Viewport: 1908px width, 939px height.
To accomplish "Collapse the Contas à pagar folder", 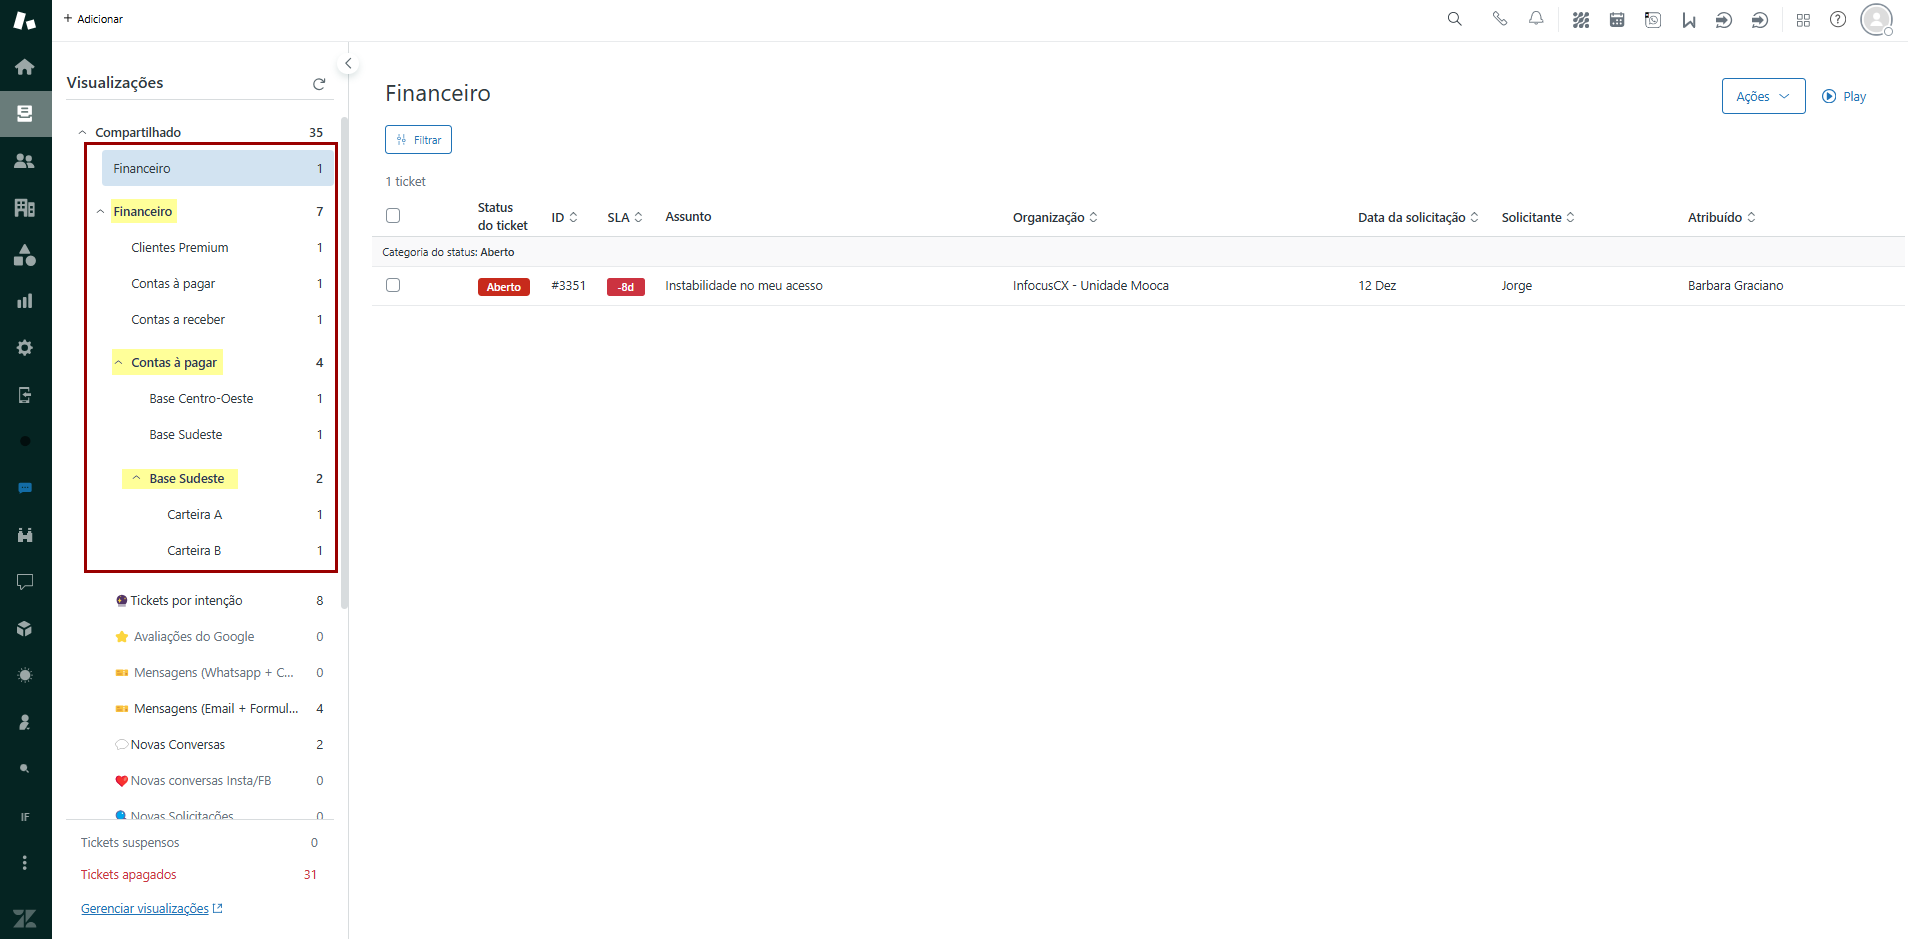I will tap(119, 363).
